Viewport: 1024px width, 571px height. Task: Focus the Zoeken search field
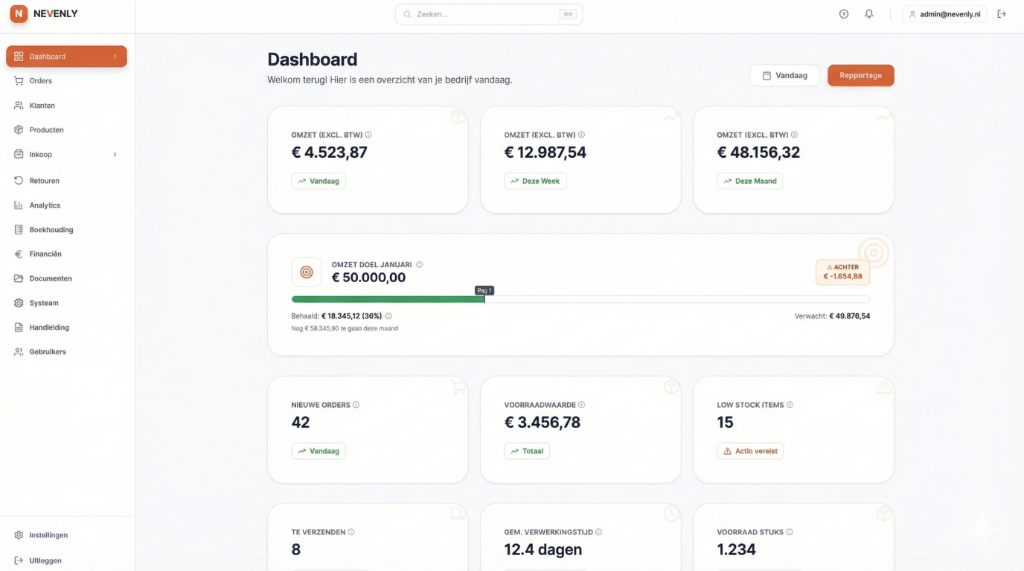click(488, 14)
